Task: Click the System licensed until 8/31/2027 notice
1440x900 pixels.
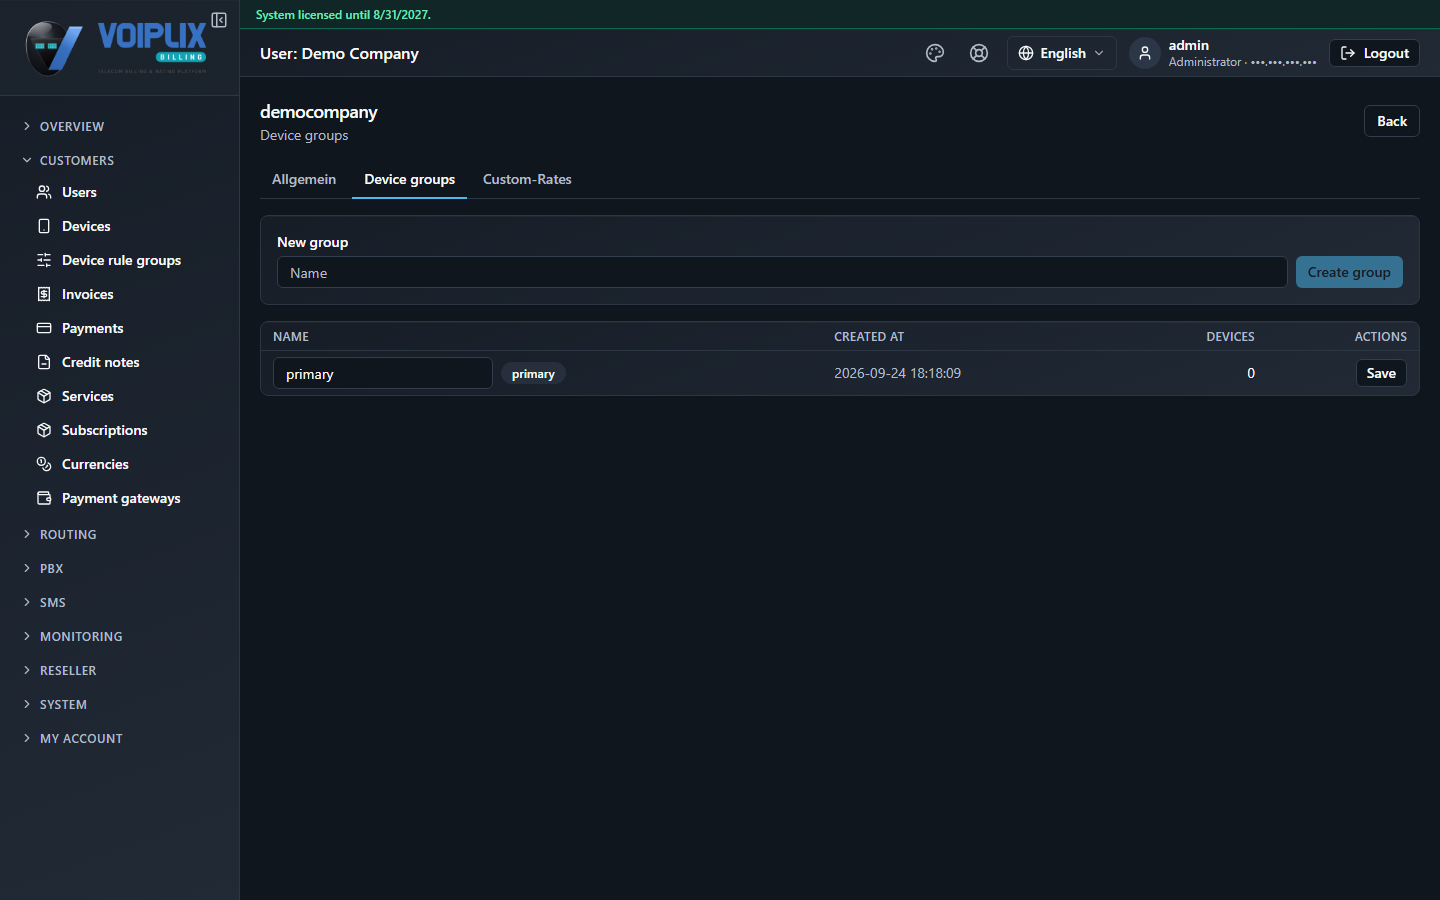Action: pyautogui.click(x=343, y=15)
